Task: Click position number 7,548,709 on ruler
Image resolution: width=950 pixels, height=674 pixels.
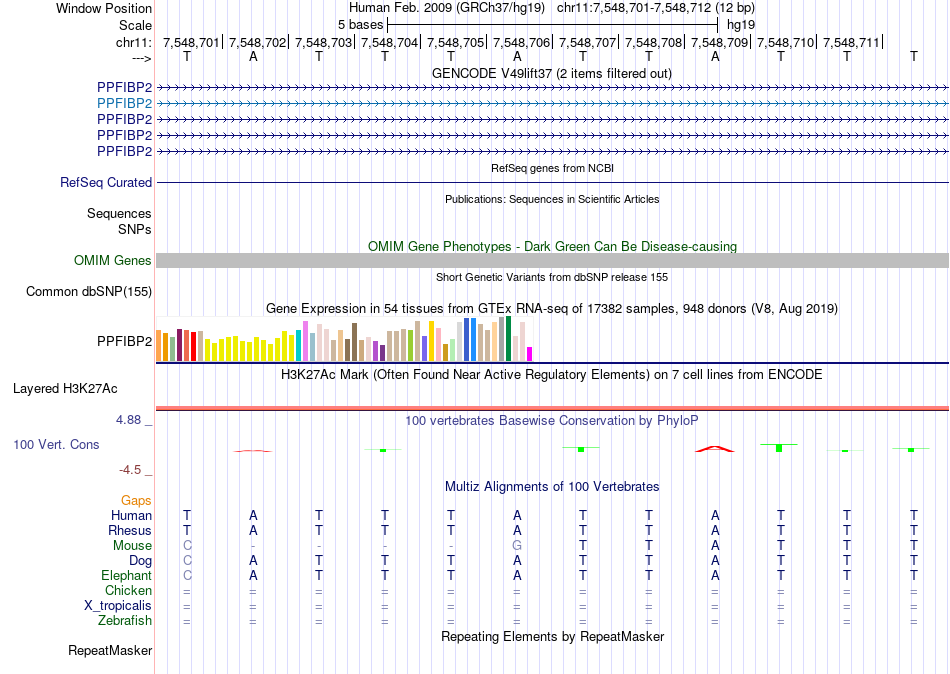Action: click(719, 42)
